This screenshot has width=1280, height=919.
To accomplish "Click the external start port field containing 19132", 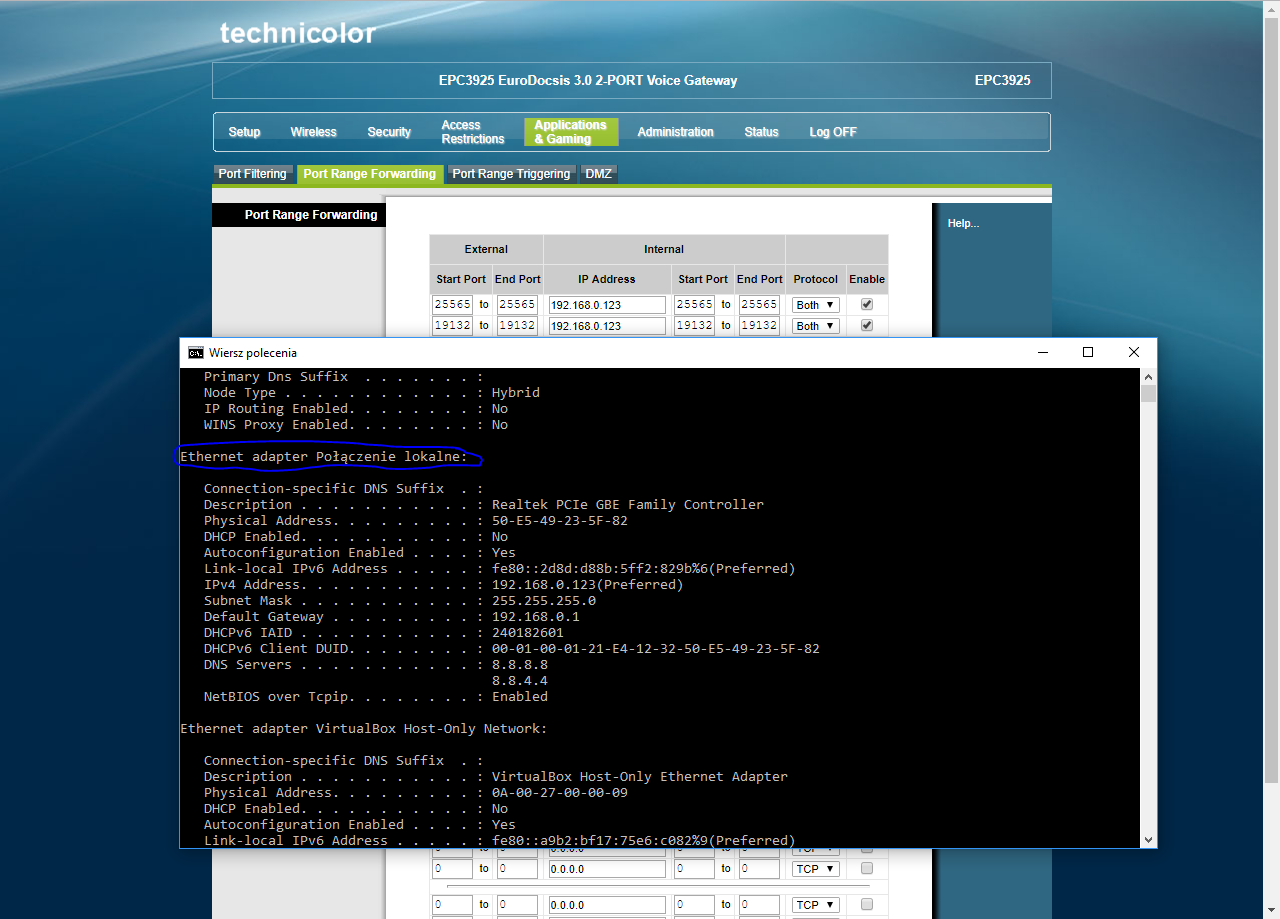I will click(x=452, y=325).
